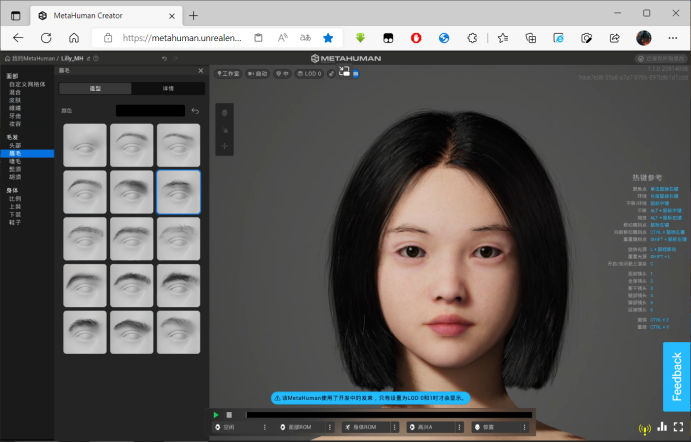Select the sculpt head tool icon in viewport
This screenshot has width=691, height=443.
click(224, 113)
